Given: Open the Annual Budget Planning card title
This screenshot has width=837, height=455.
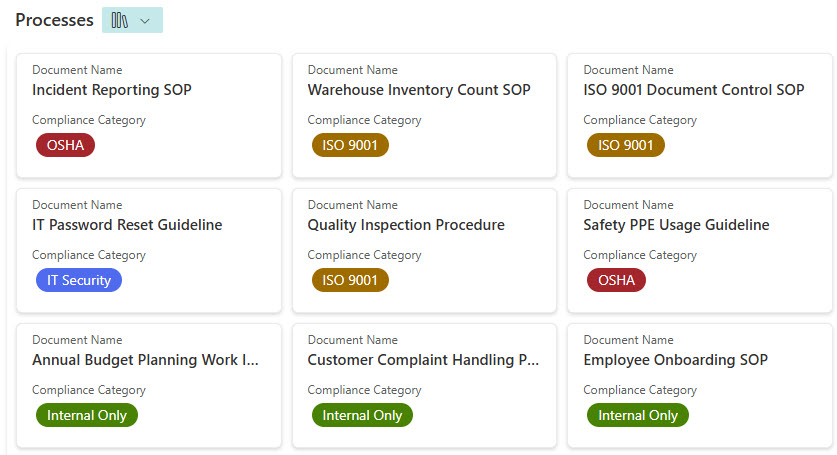Looking at the screenshot, I should coord(146,360).
